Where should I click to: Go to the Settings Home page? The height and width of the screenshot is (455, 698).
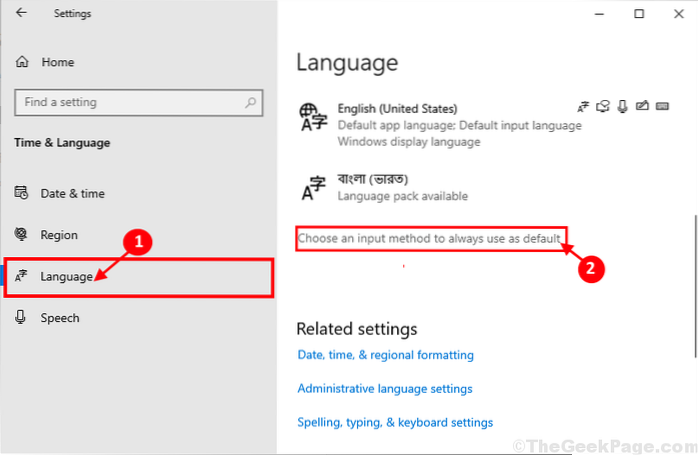57,62
